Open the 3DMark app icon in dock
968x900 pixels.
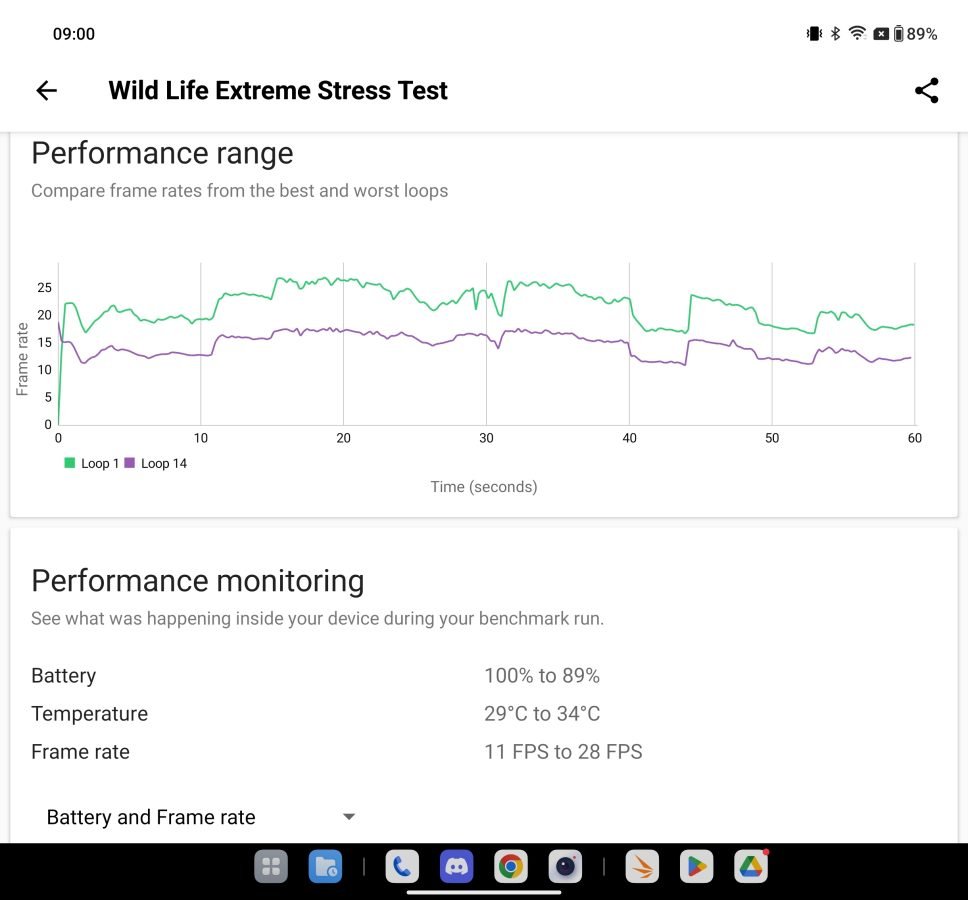tap(642, 866)
